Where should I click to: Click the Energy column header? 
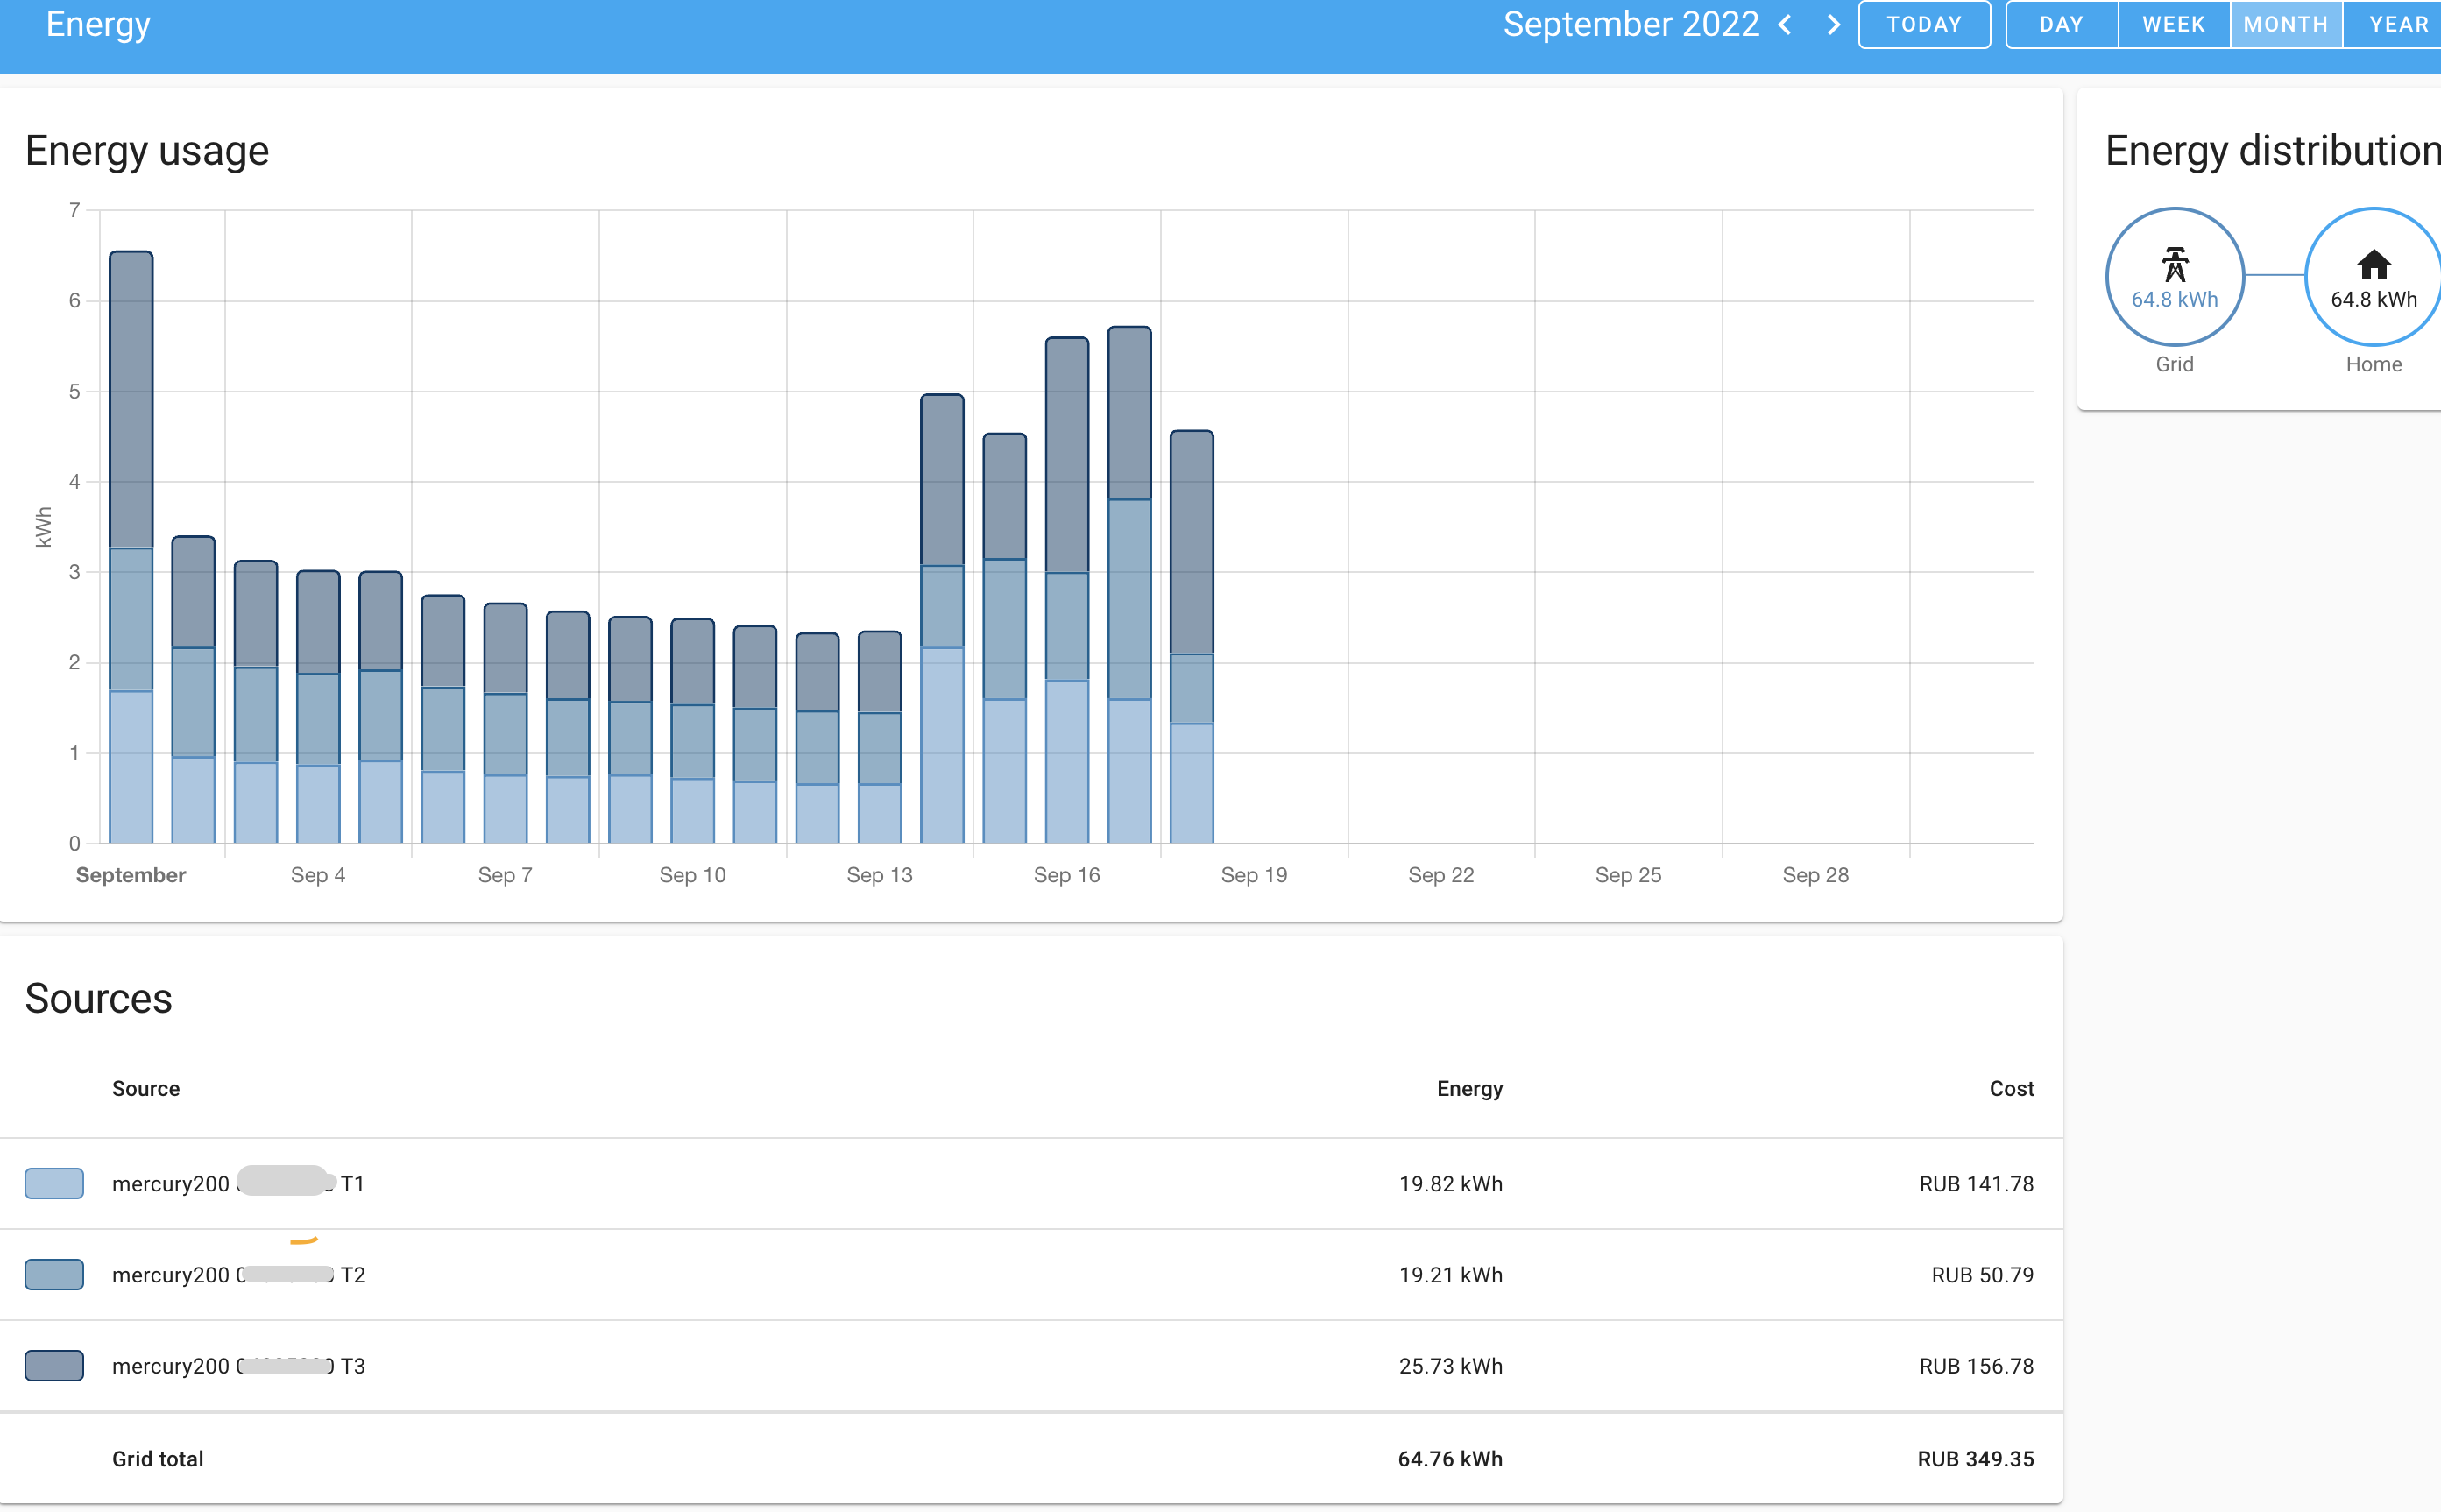(1469, 1088)
